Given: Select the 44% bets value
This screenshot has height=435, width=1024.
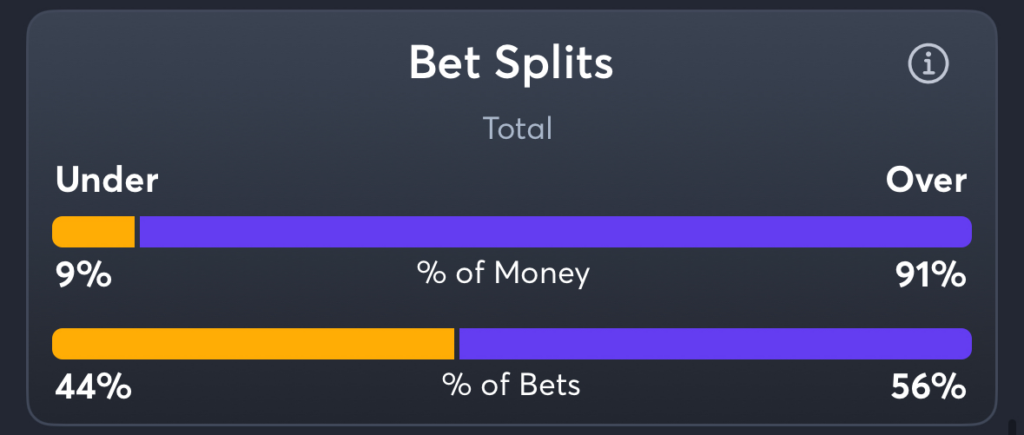Looking at the screenshot, I should (92, 386).
